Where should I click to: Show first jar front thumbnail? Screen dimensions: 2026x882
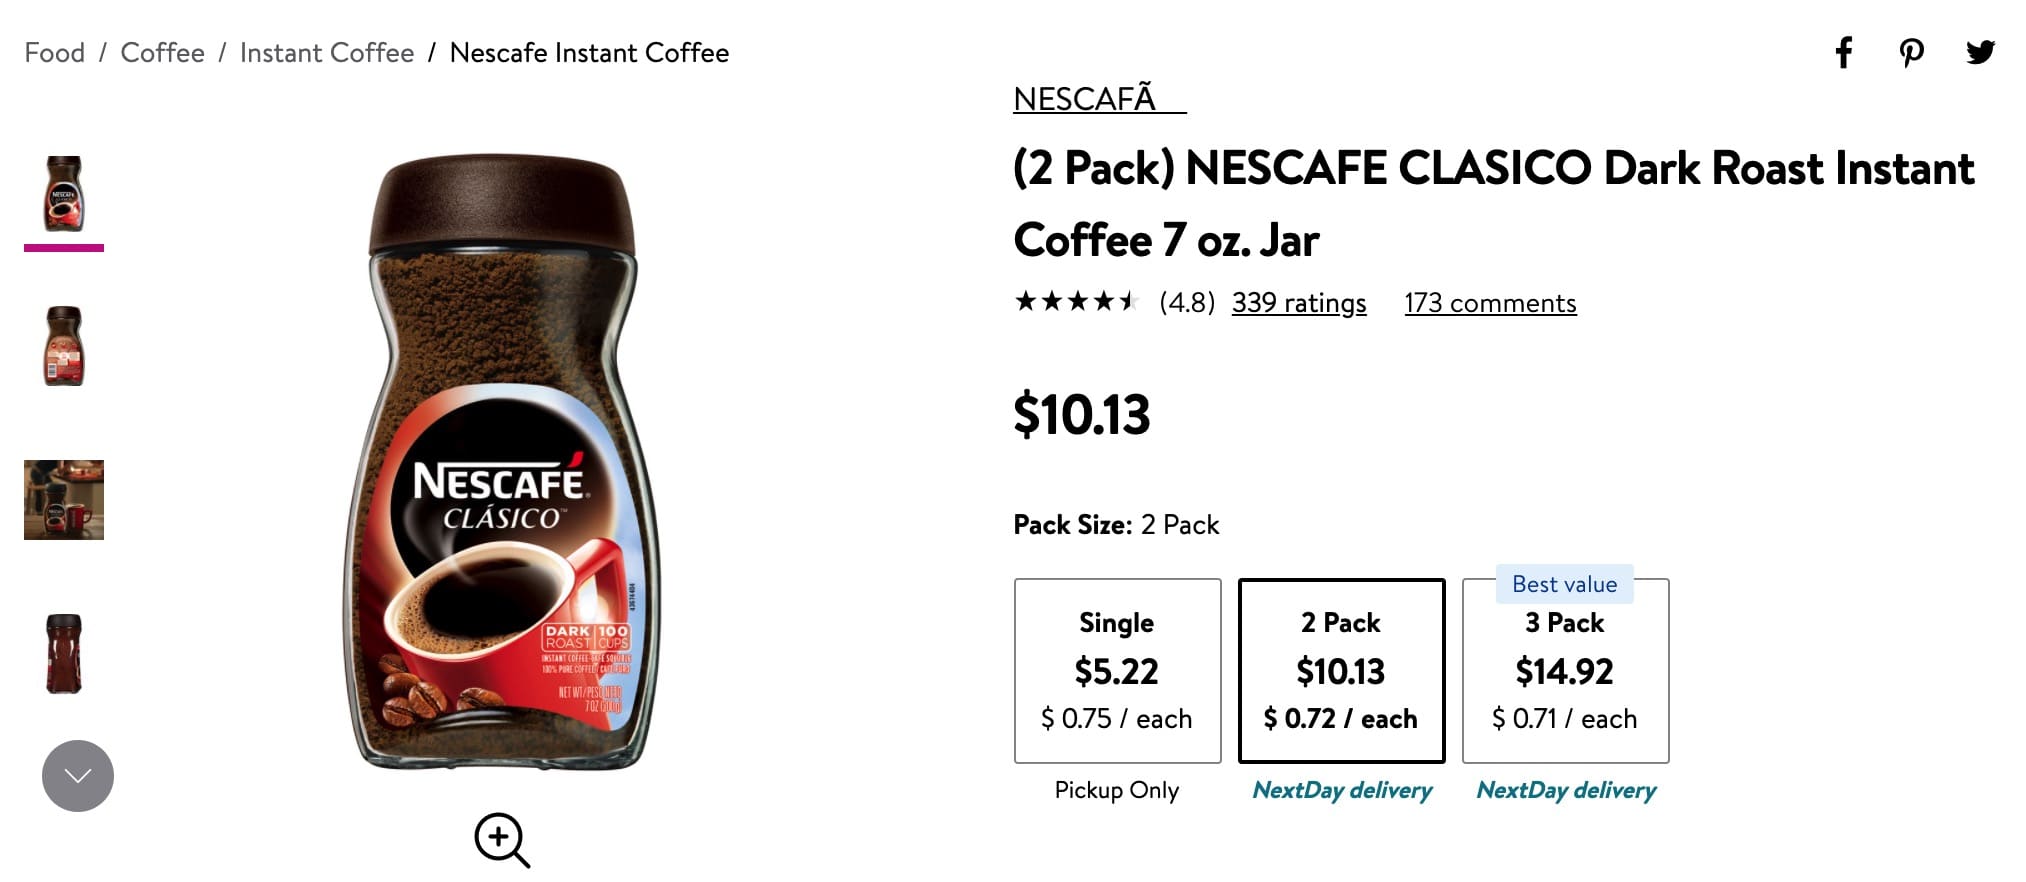pyautogui.click(x=64, y=194)
